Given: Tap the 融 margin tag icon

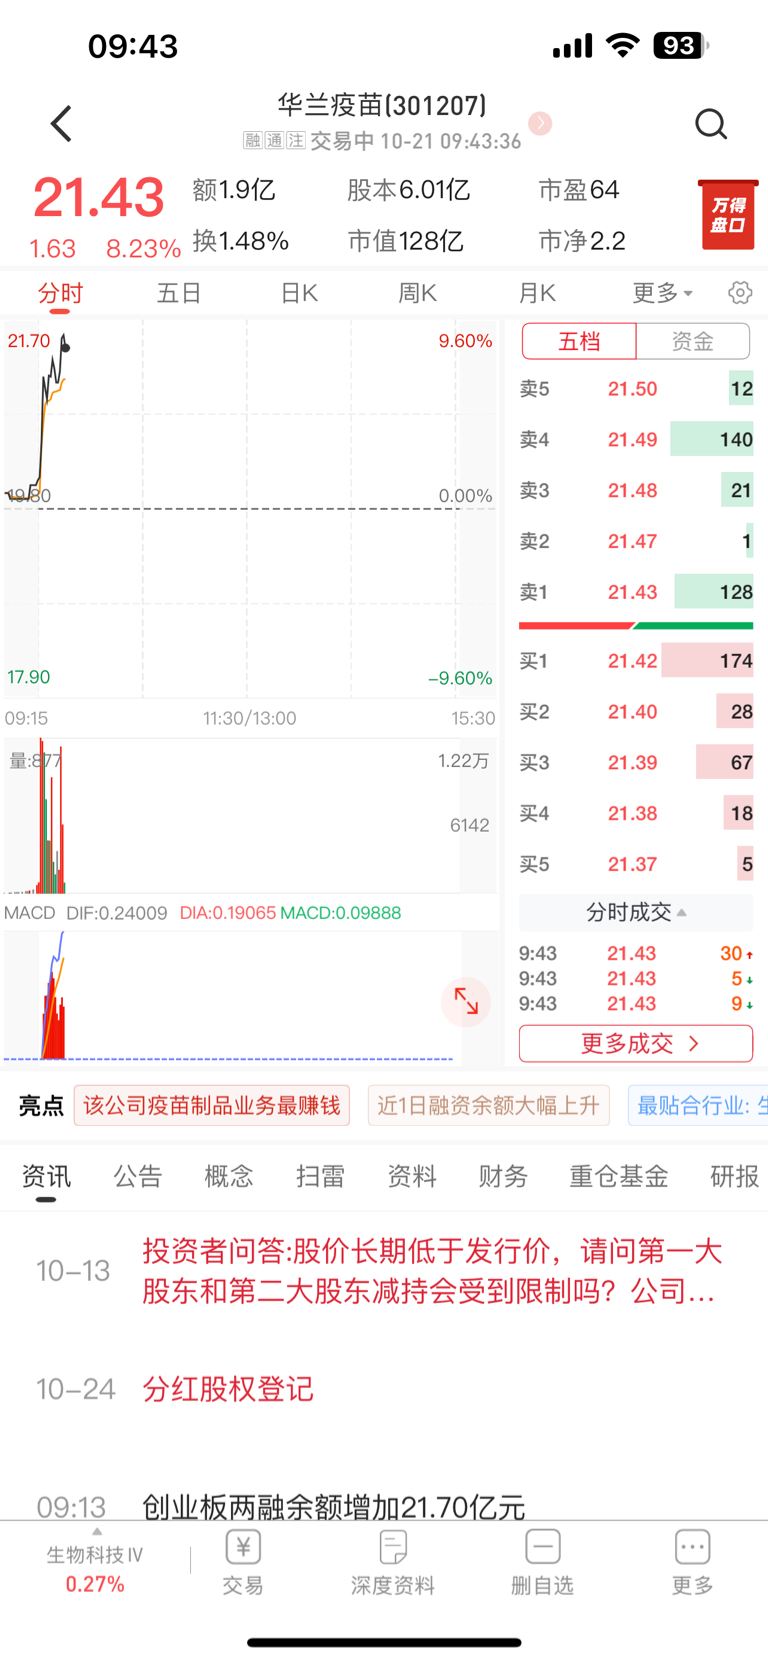Looking at the screenshot, I should pyautogui.click(x=252, y=141).
